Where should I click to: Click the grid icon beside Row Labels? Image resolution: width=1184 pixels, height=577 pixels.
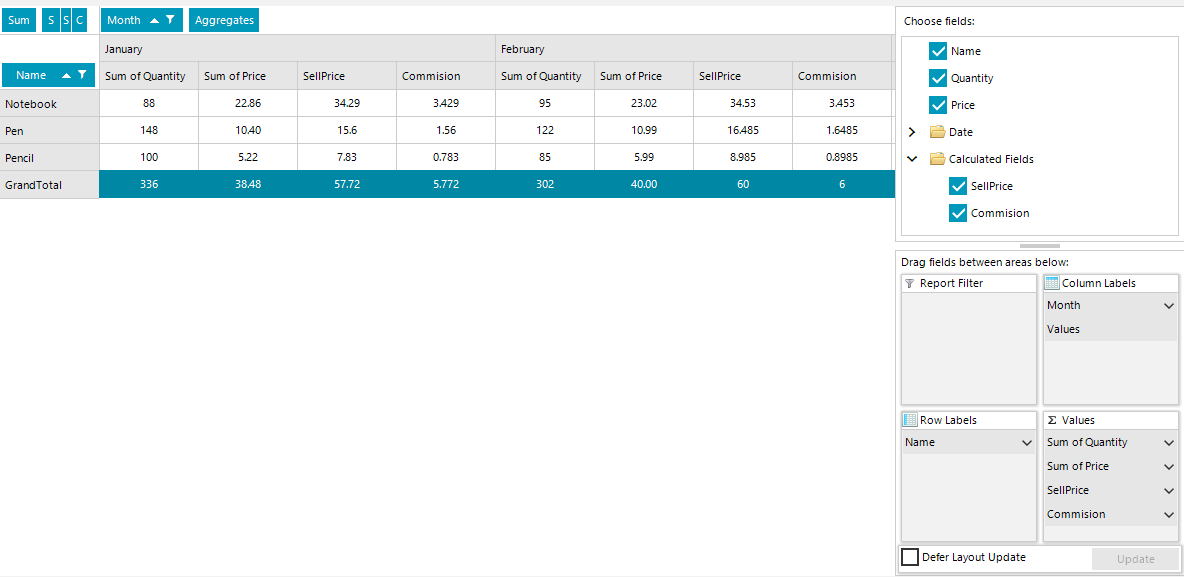[x=912, y=420]
